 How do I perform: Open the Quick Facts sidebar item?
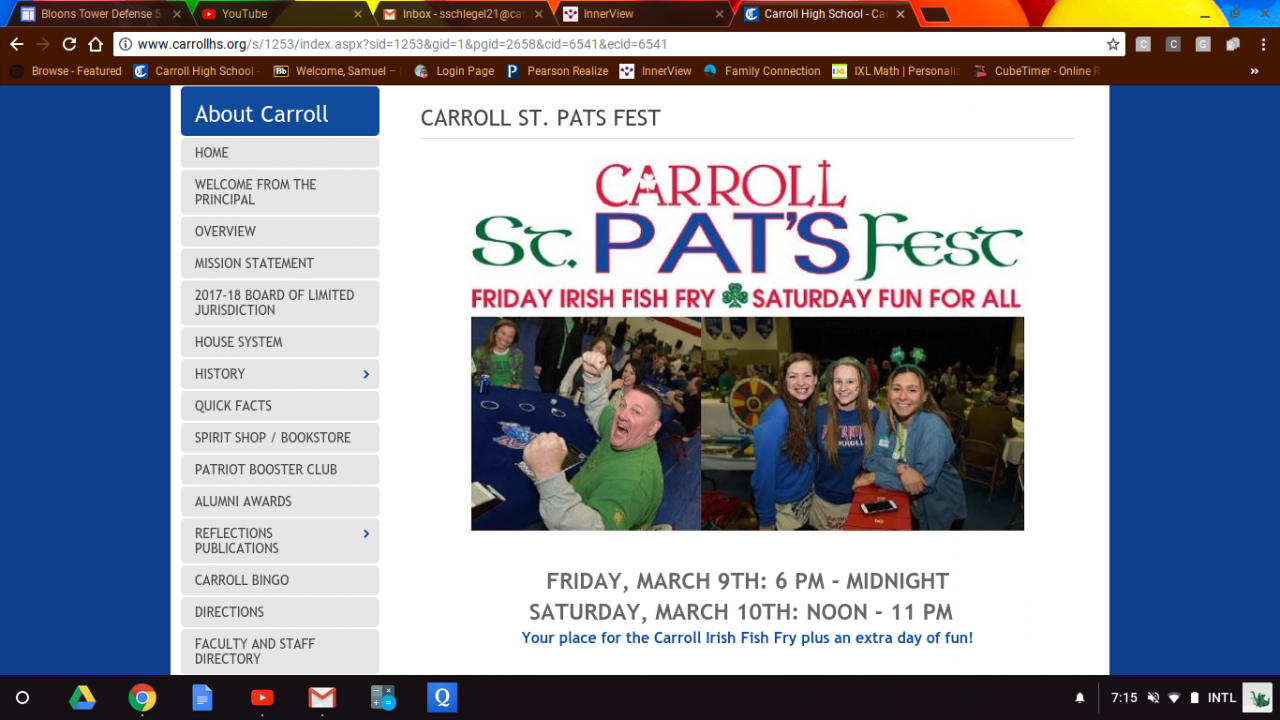click(280, 406)
